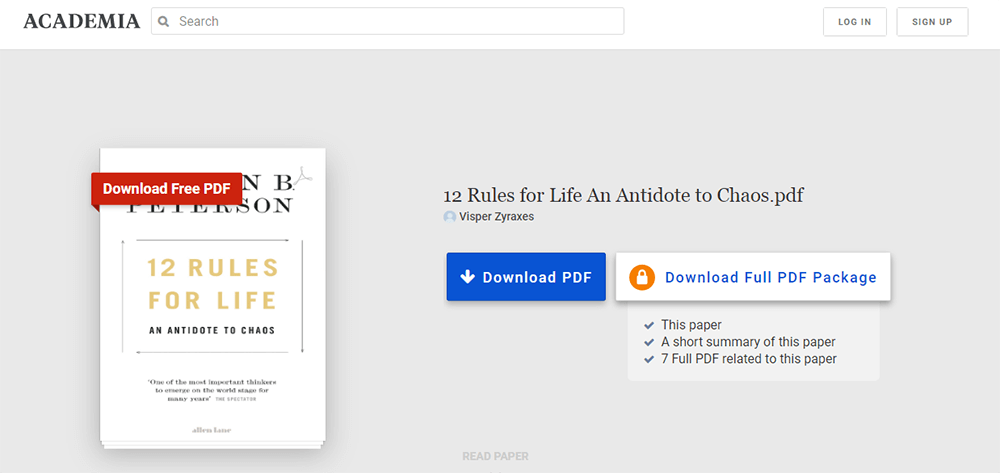Click the READ PAPER label
Screen dimensions: 1000x473
tap(495, 456)
